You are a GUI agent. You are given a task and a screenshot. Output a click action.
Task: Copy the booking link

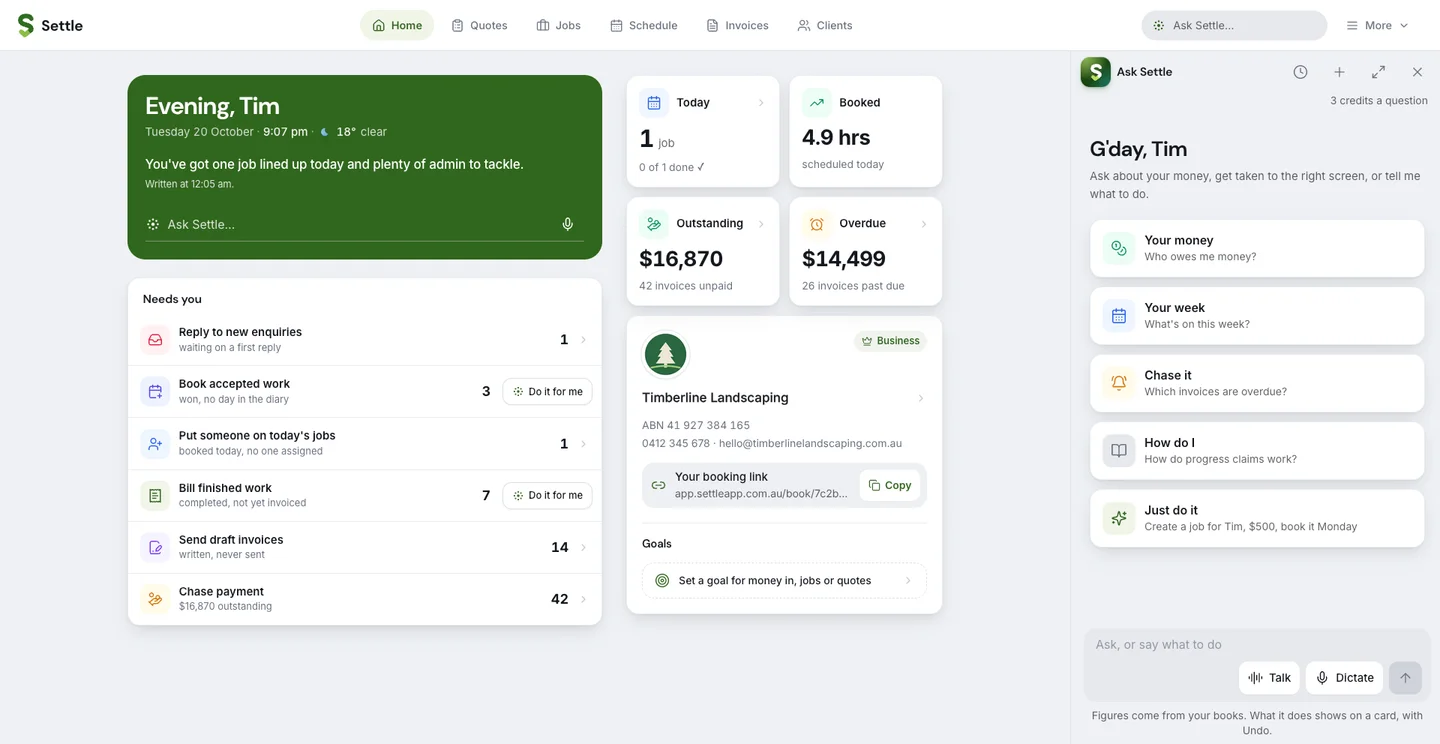pos(889,485)
